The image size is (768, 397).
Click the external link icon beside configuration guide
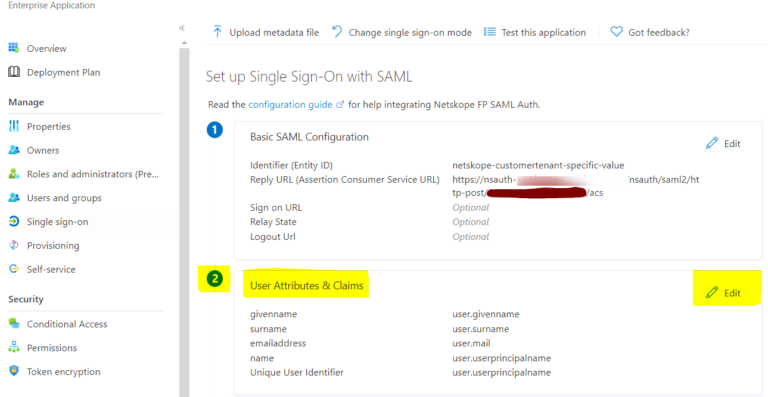(x=340, y=105)
